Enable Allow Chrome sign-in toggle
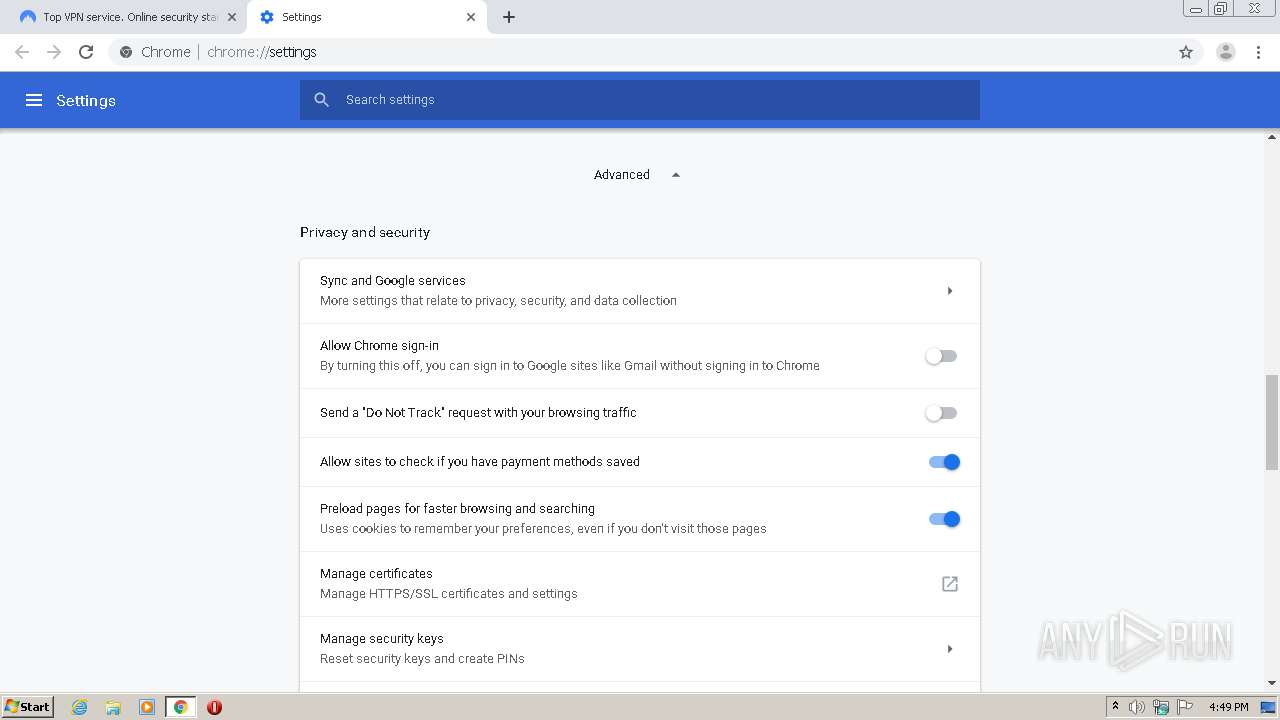The height and width of the screenshot is (720, 1280). (941, 356)
